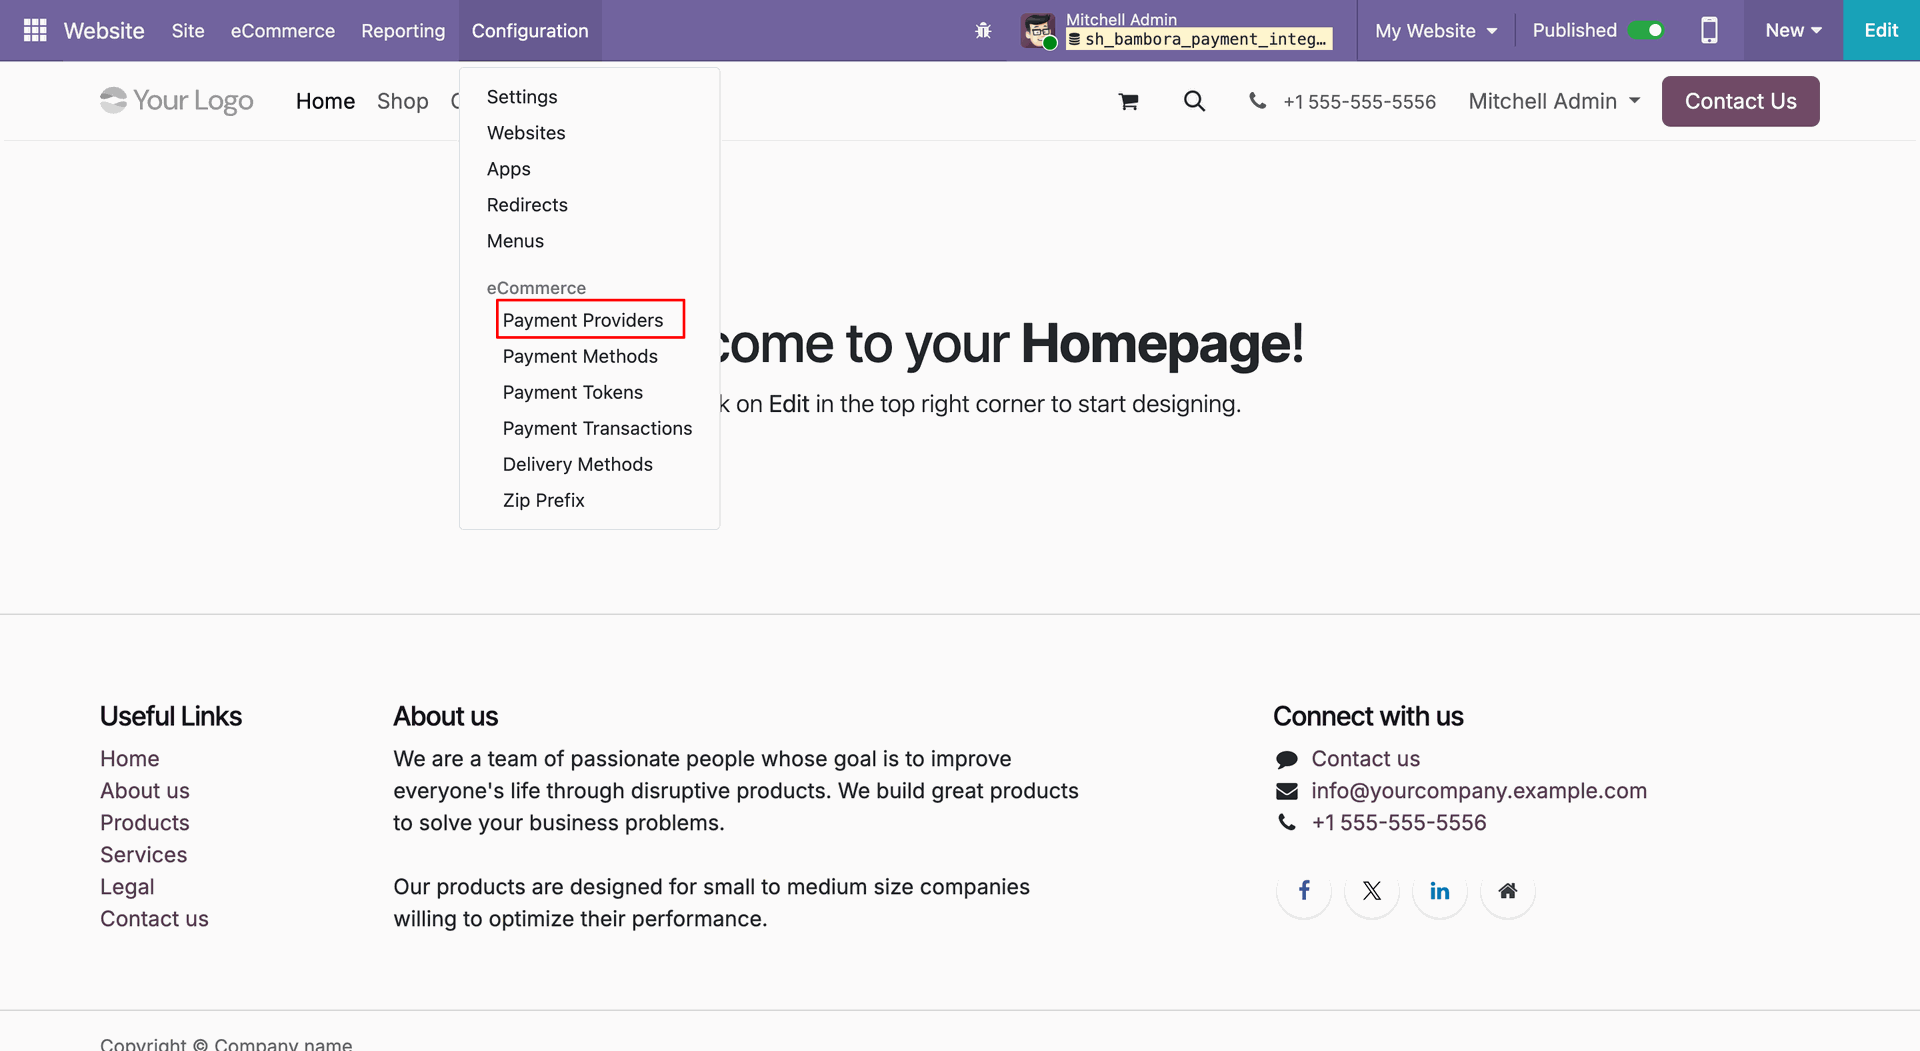The image size is (1920, 1051).
Task: Open the New dropdown menu
Action: coord(1793,30)
